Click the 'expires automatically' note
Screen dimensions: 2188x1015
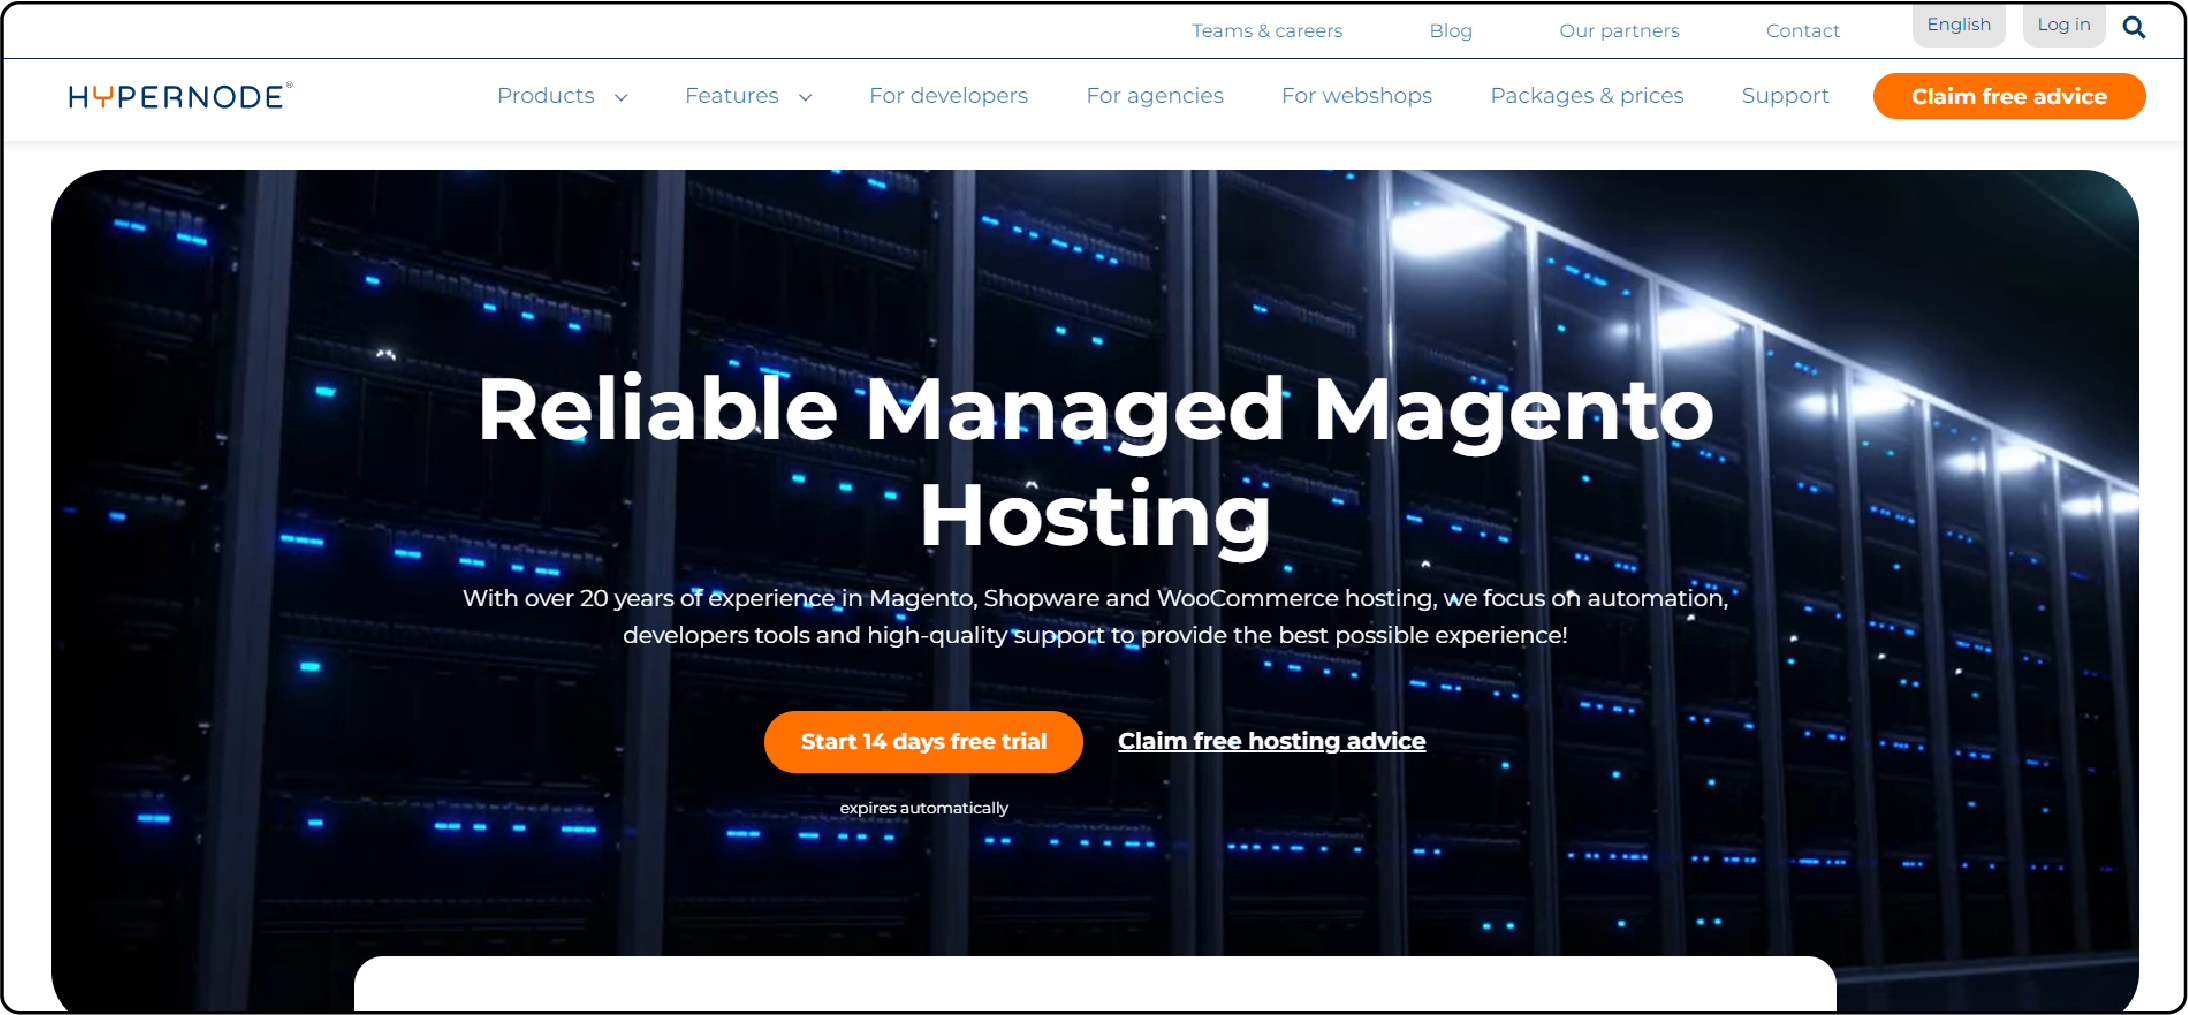(x=923, y=808)
